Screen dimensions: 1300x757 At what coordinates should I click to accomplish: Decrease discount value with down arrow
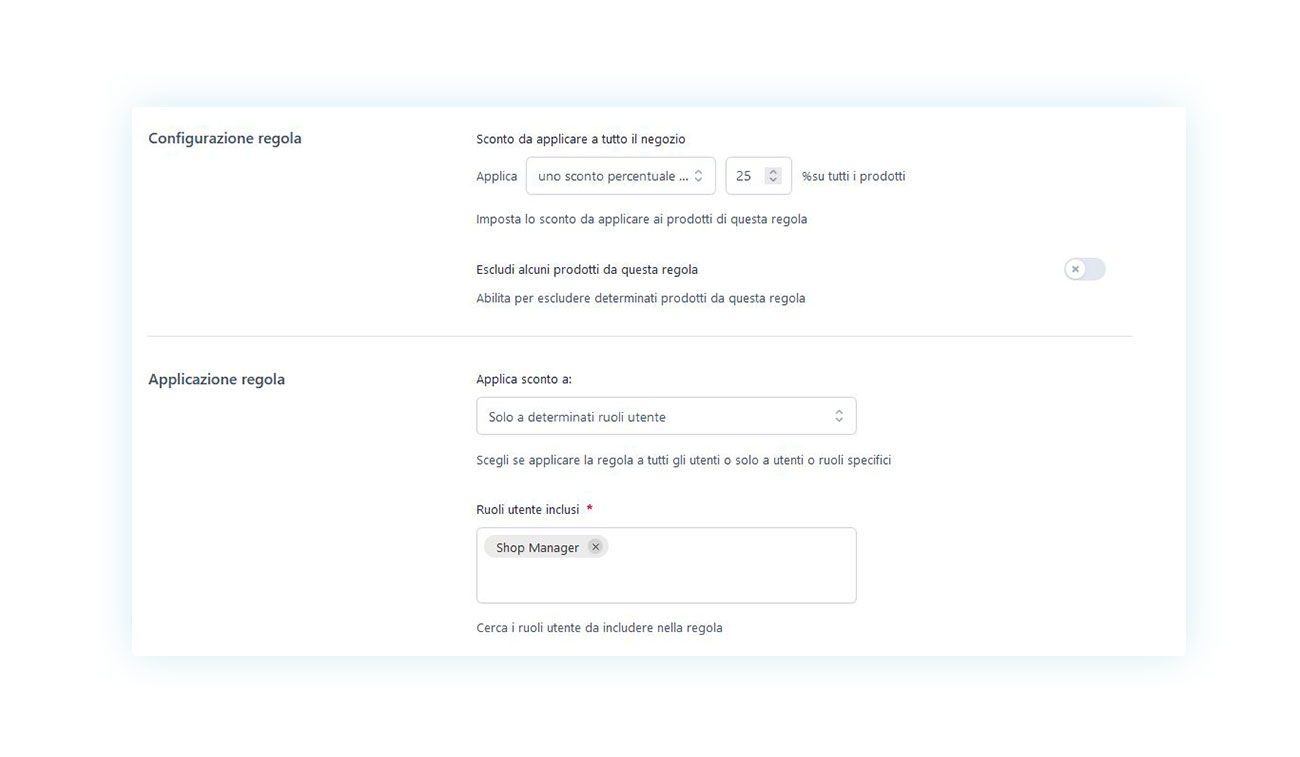tap(772, 180)
